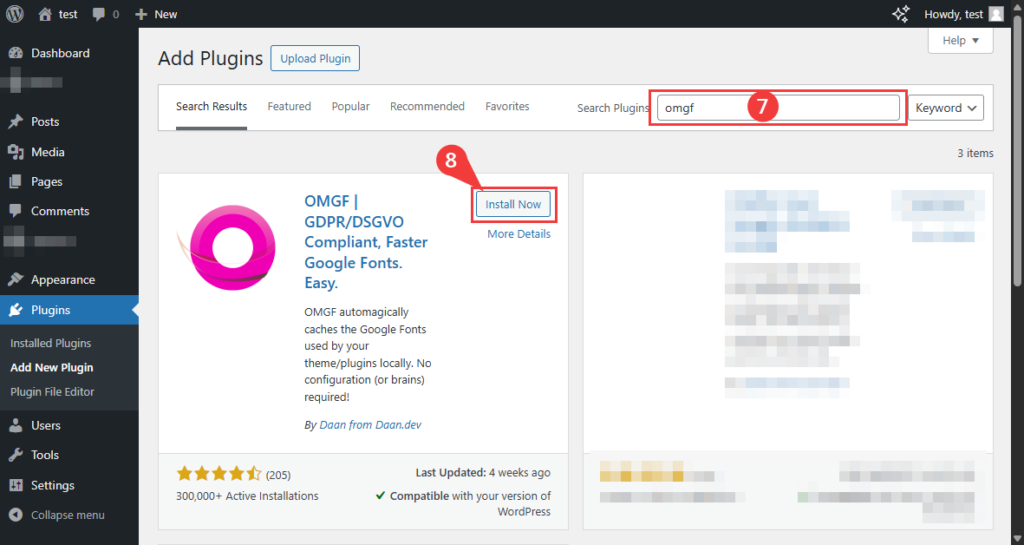Open Plugin File Editor submenu item

[52, 392]
